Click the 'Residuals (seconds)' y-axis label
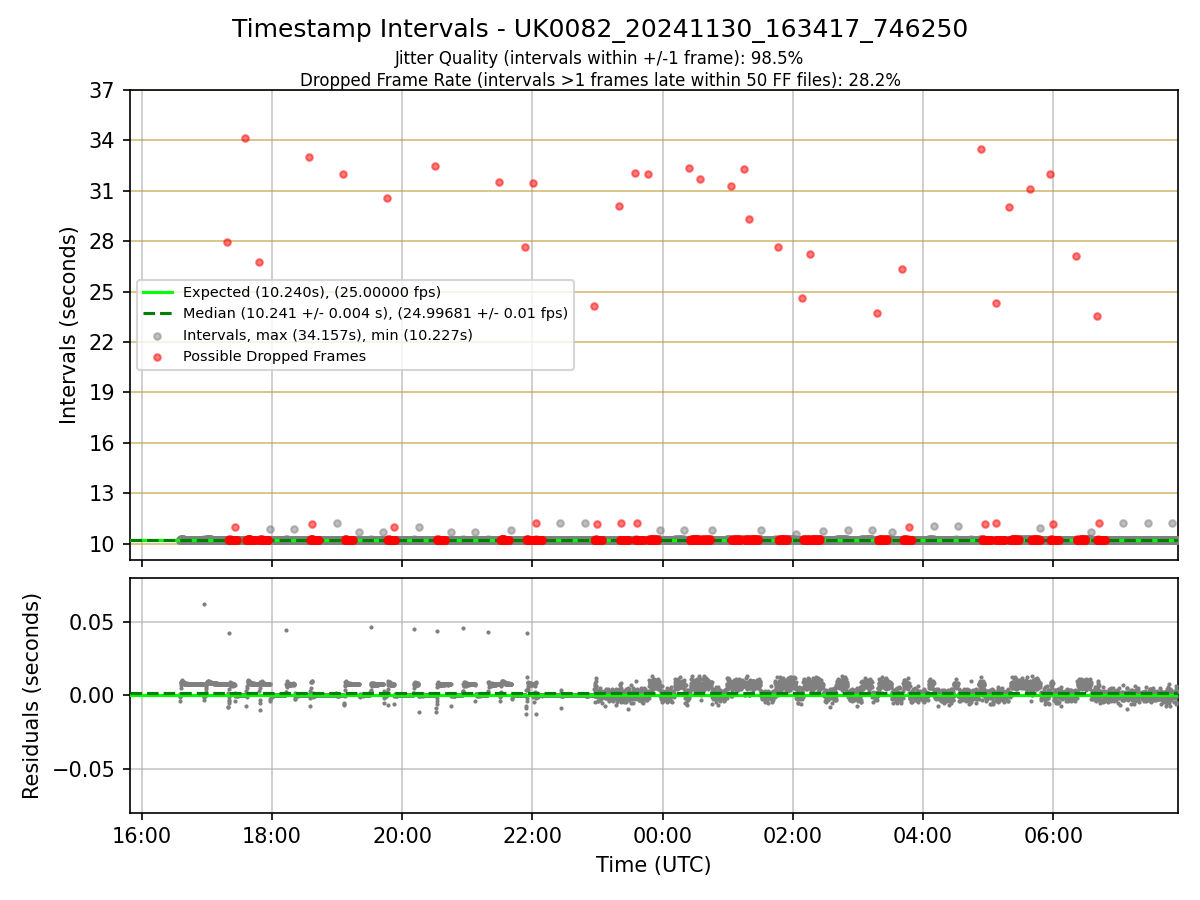 click(32, 696)
